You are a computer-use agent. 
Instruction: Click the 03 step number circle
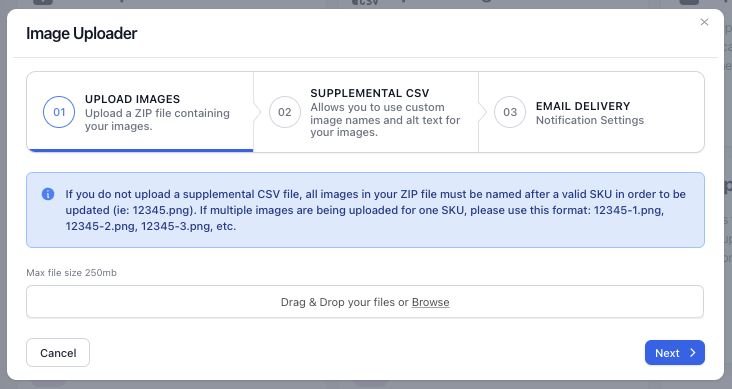click(x=510, y=112)
